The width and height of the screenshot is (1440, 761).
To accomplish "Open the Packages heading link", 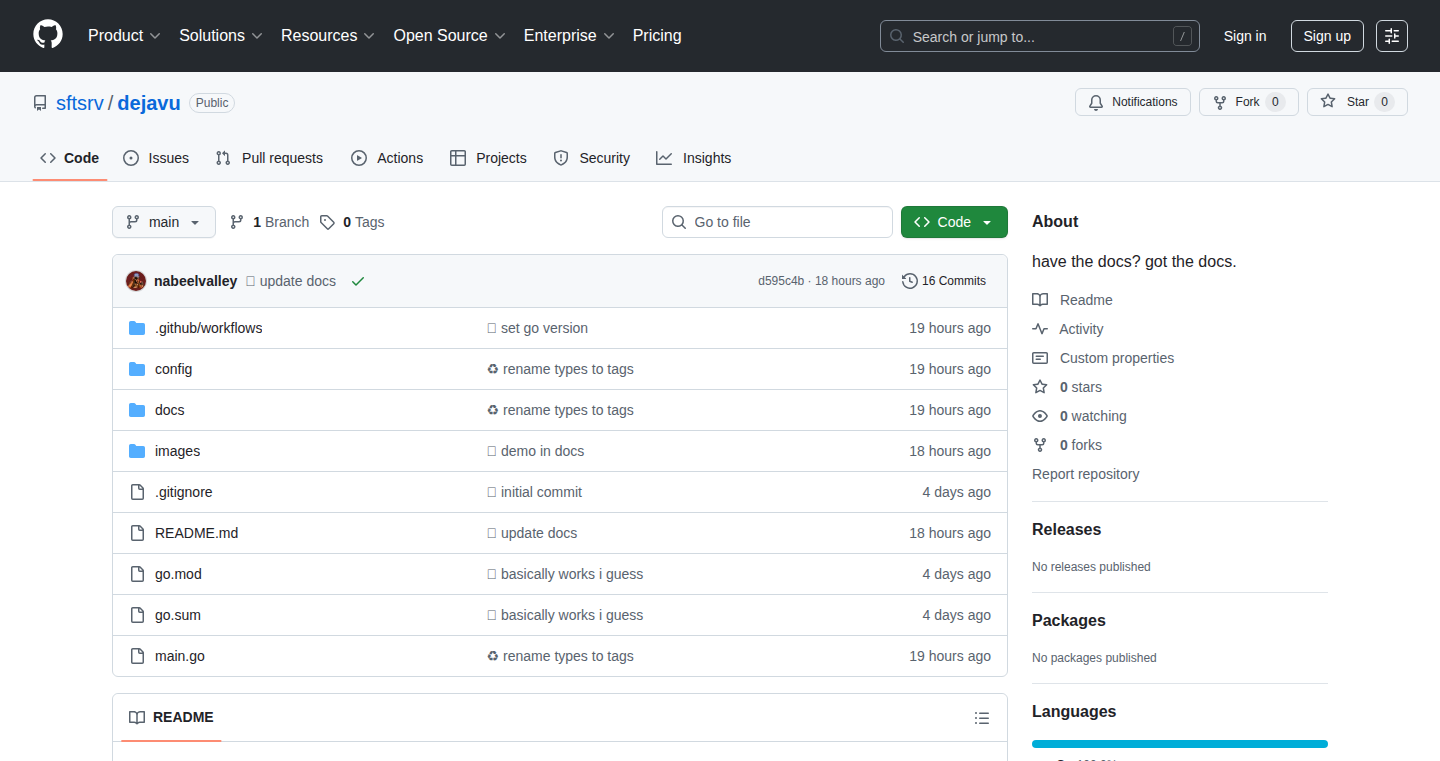I will 1069,620.
